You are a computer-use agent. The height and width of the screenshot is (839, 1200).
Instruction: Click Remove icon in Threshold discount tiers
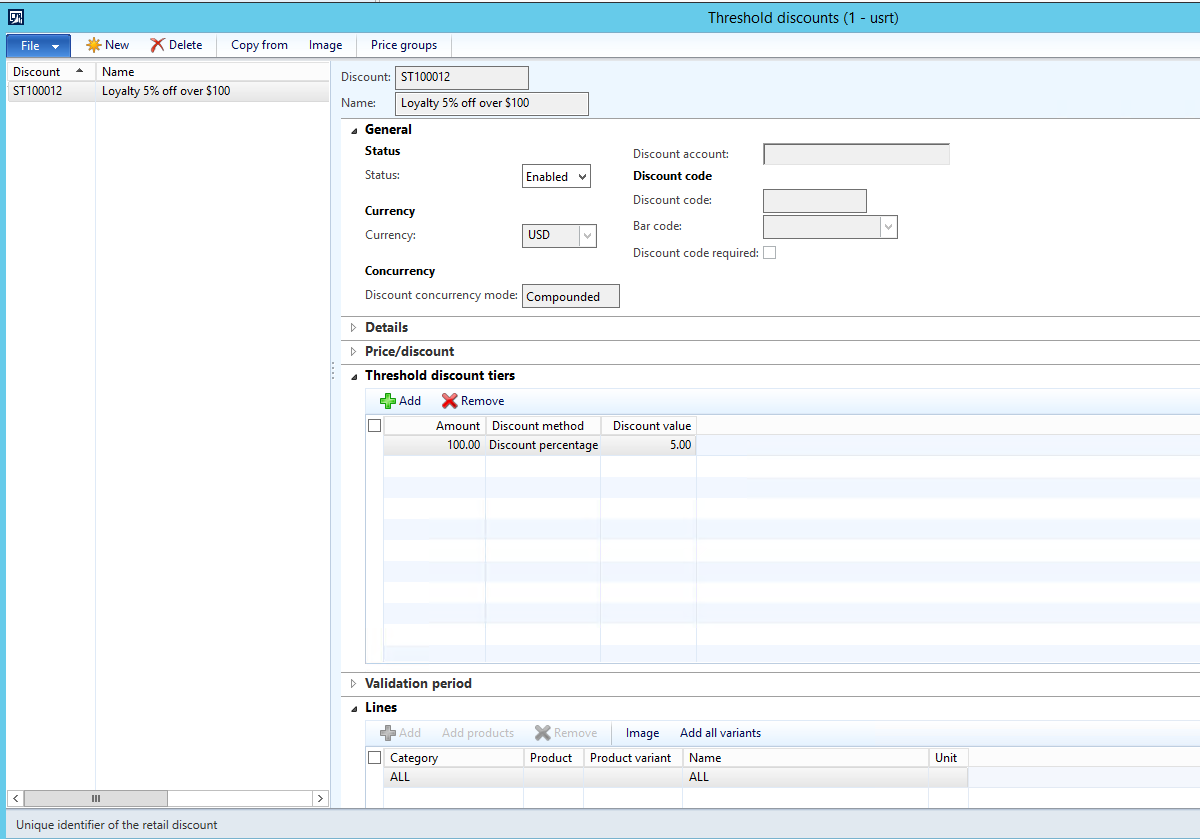point(450,401)
